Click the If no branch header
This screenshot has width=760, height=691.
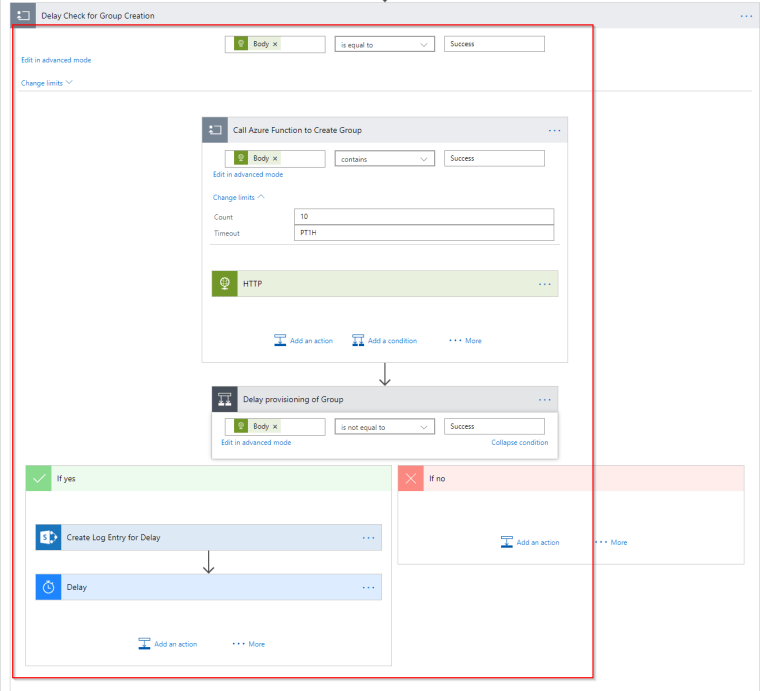(x=571, y=479)
